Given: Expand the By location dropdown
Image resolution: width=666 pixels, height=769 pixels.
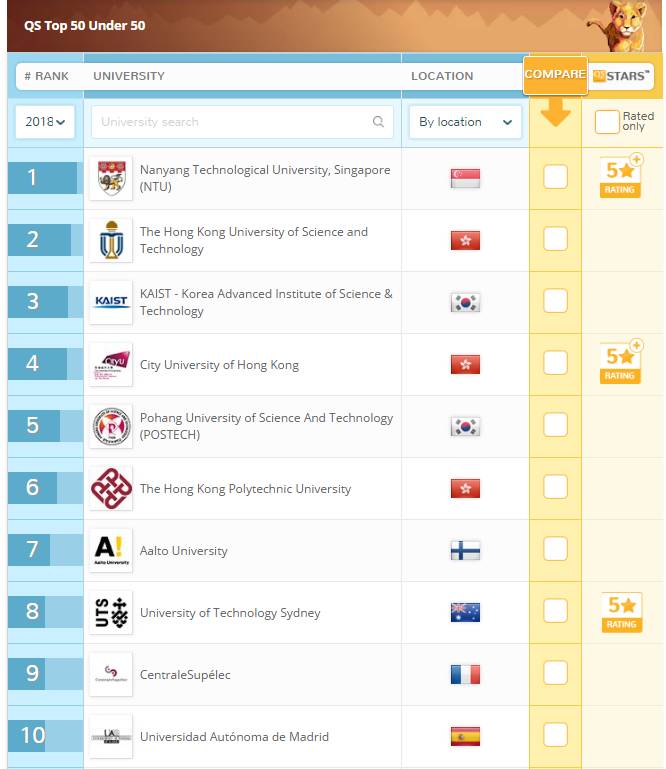Looking at the screenshot, I should coord(465,122).
